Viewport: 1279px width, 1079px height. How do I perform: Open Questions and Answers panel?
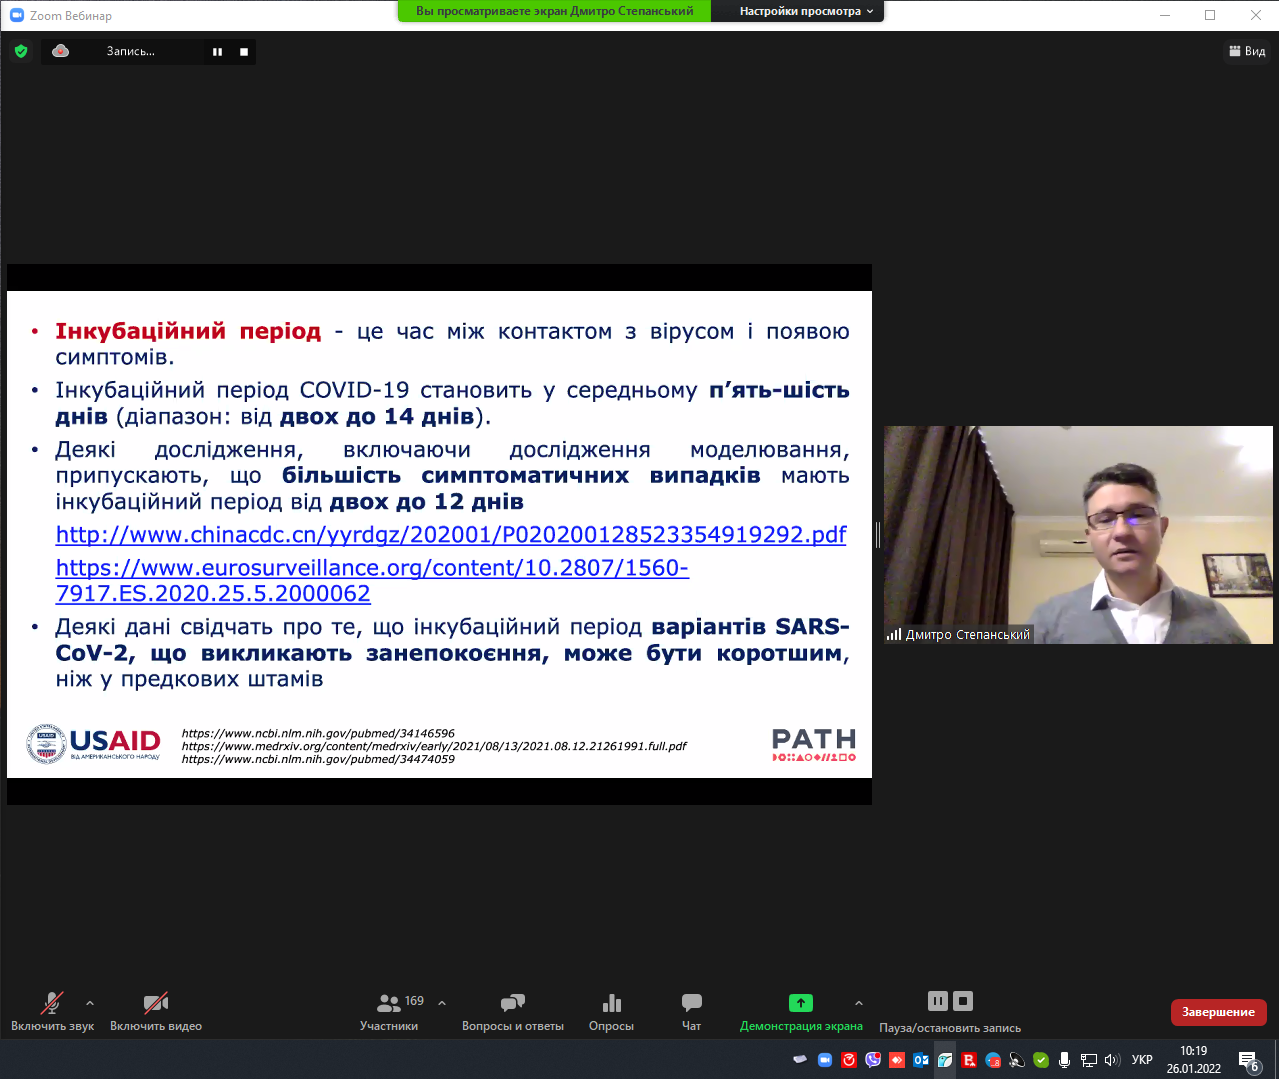pyautogui.click(x=512, y=1003)
